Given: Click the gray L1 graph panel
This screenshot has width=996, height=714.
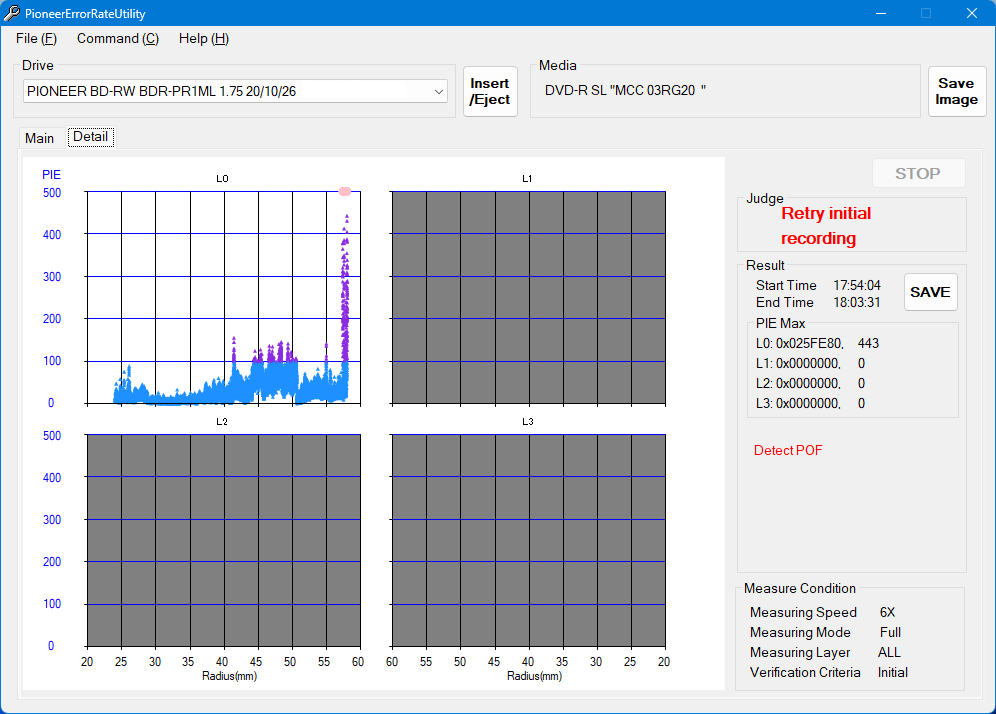Looking at the screenshot, I should [x=528, y=297].
